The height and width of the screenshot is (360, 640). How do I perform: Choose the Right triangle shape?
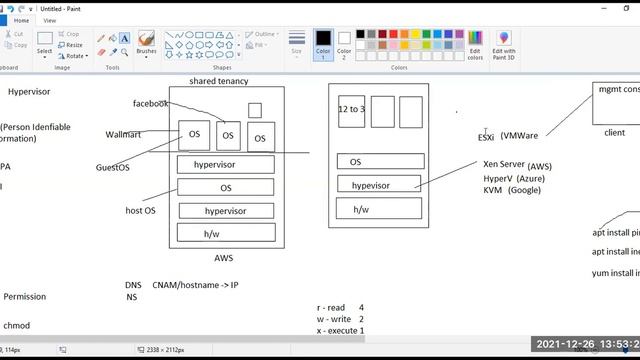(169, 45)
